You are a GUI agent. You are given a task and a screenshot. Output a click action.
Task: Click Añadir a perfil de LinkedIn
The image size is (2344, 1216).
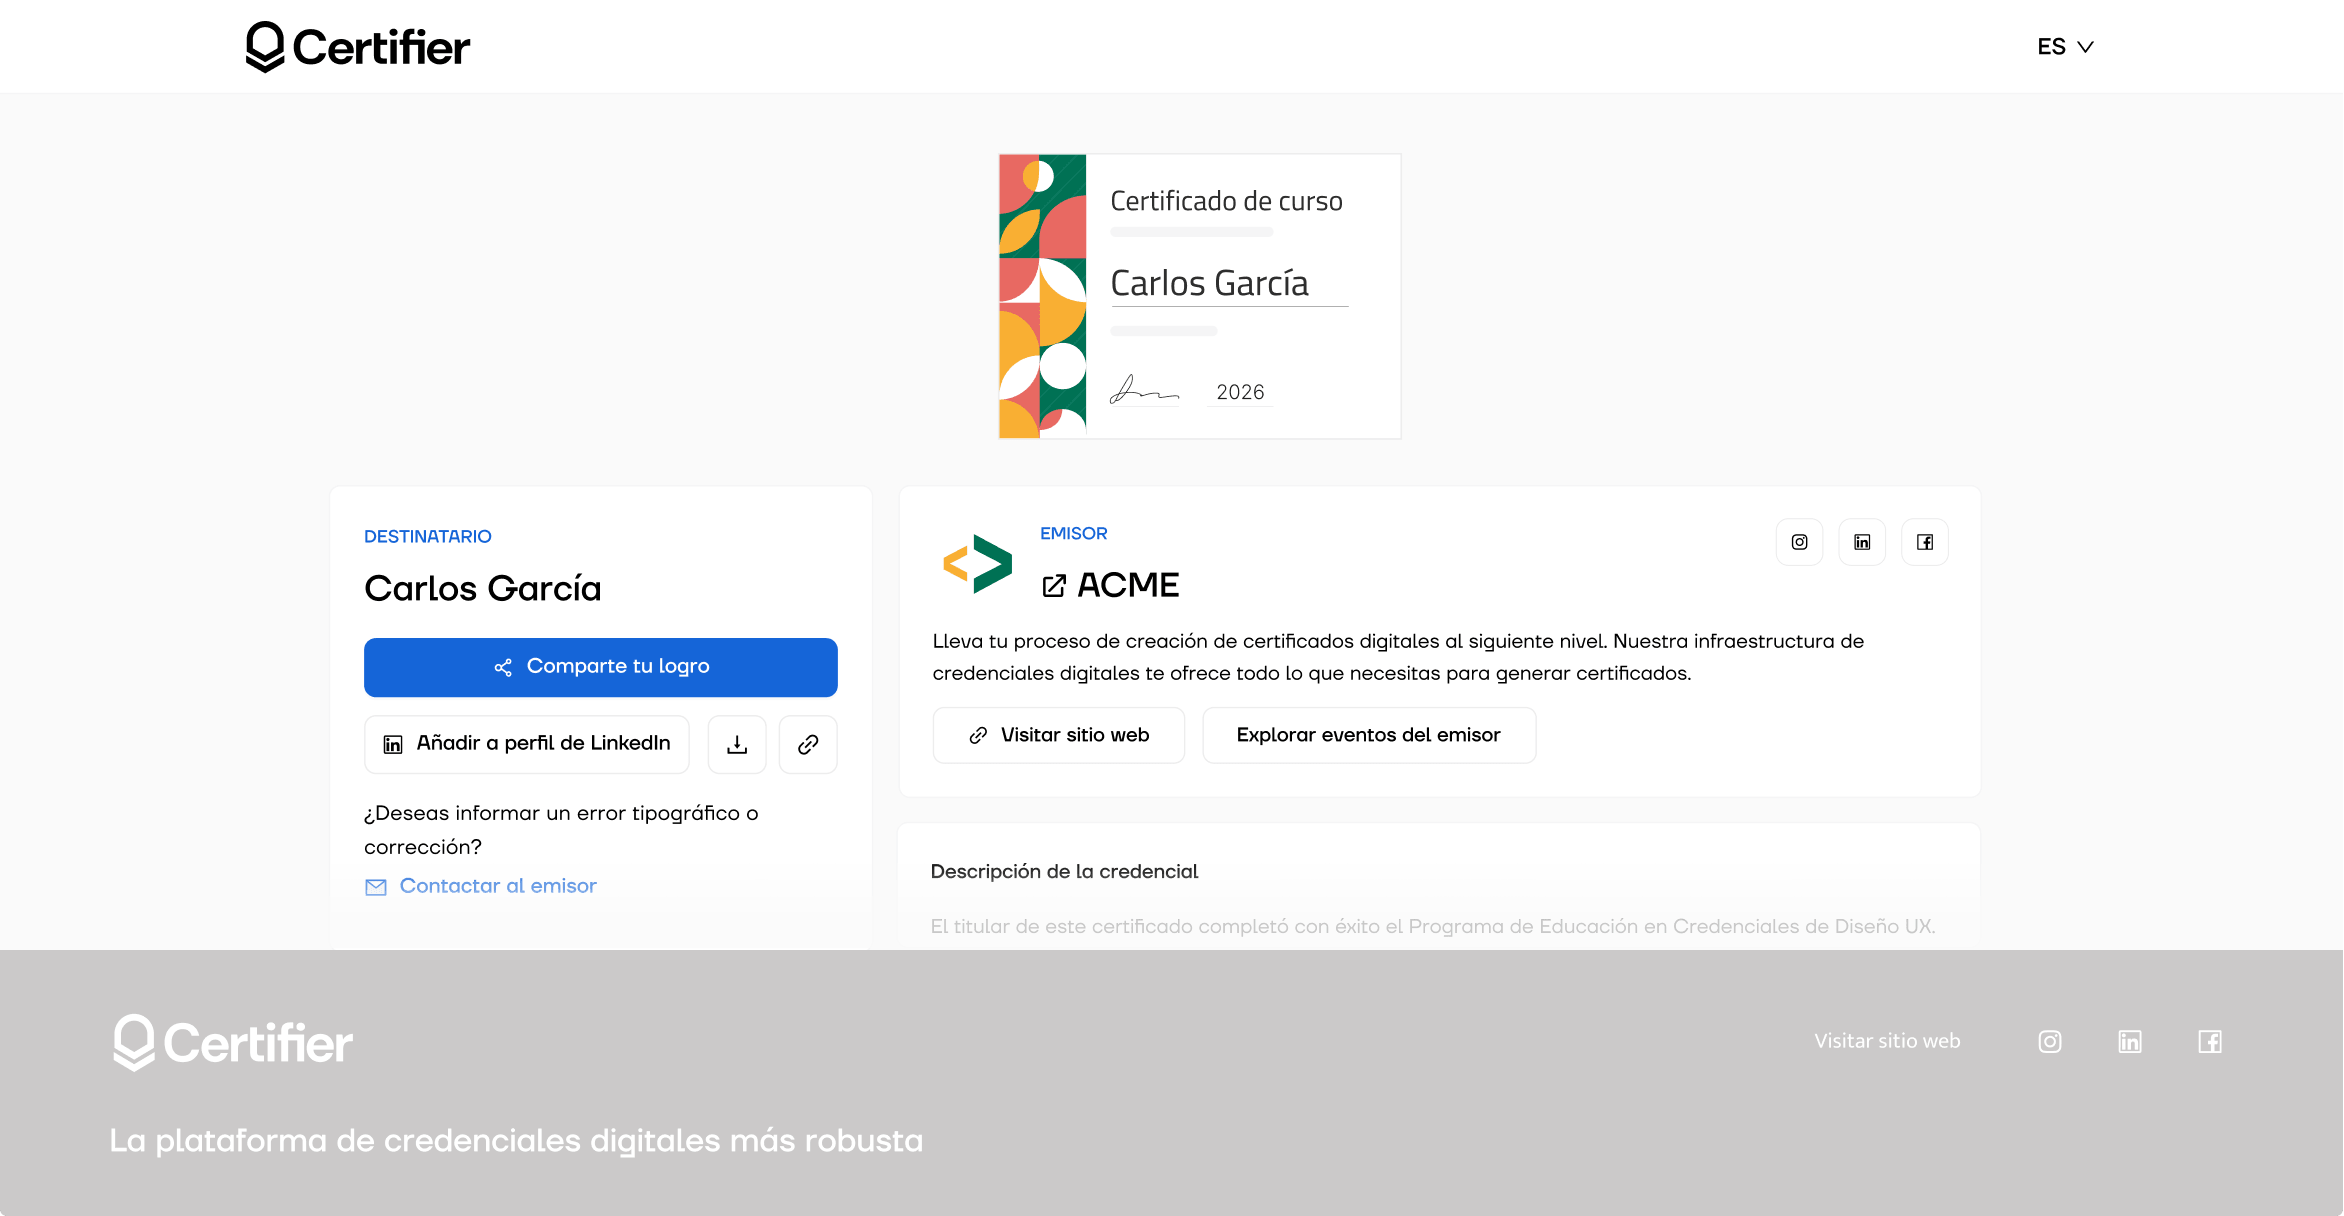(x=527, y=744)
